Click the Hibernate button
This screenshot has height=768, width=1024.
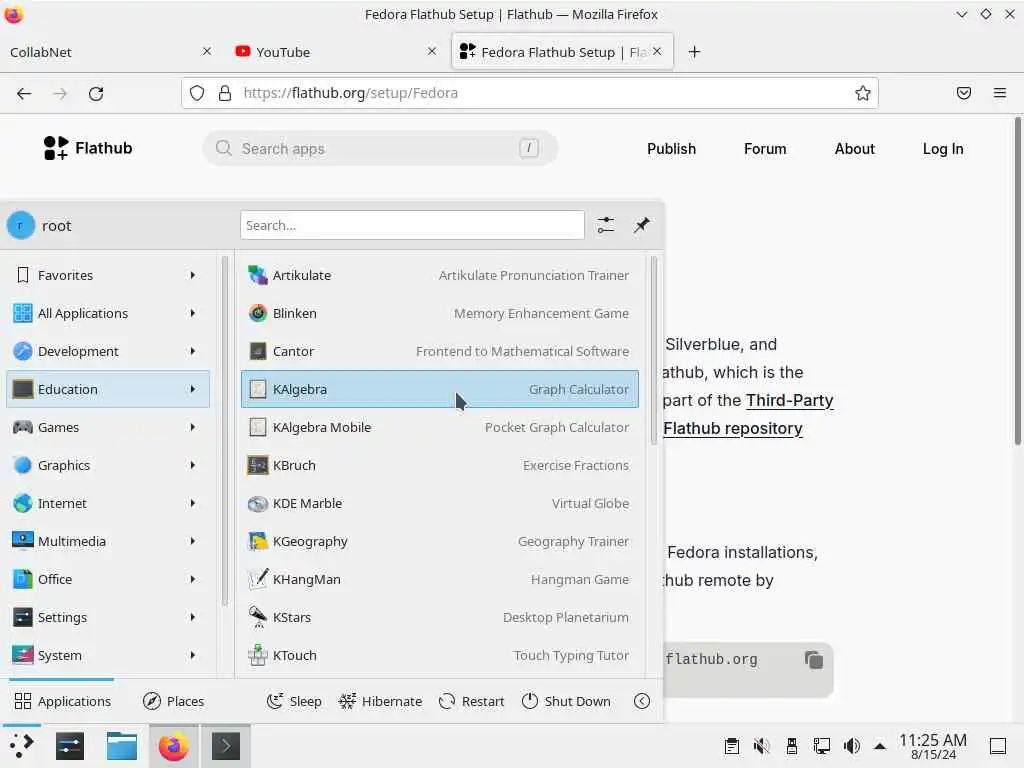point(380,701)
